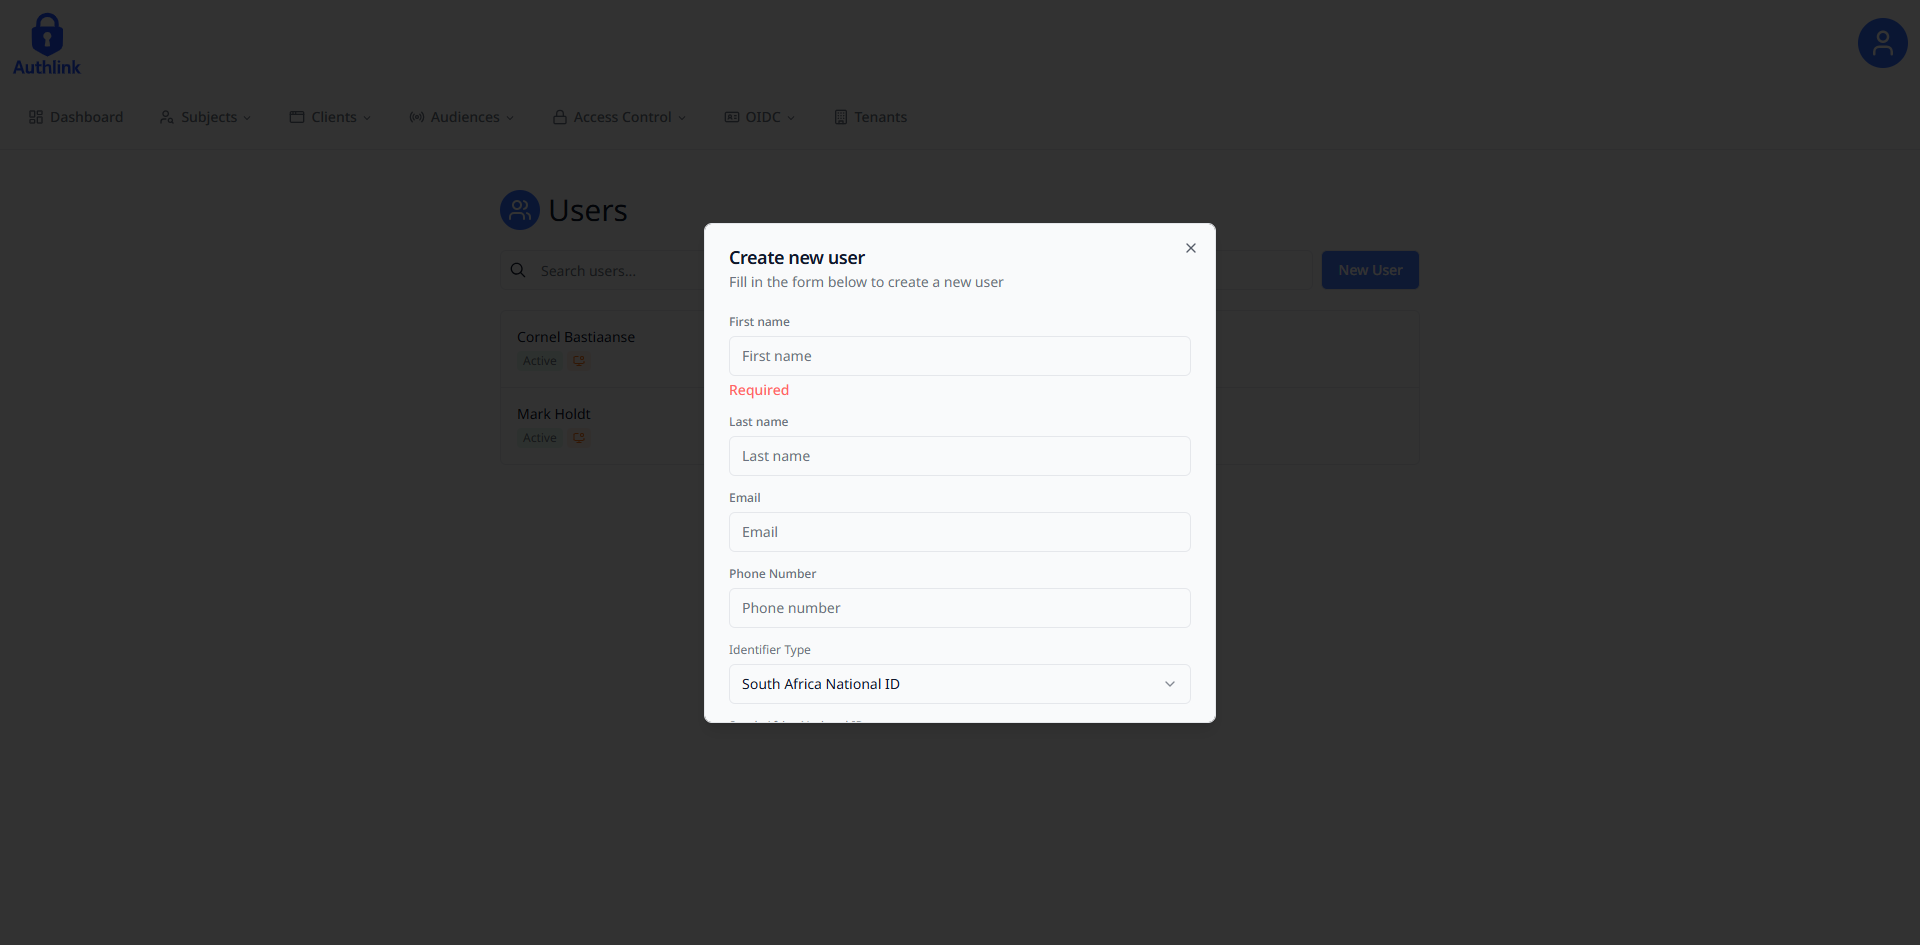Click the Subjects user icon in navigation
The width and height of the screenshot is (1920, 945).
pos(167,117)
